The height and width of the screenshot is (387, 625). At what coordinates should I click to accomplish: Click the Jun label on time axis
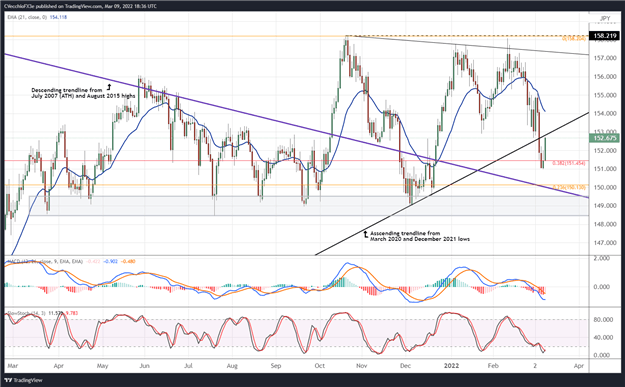click(x=145, y=366)
